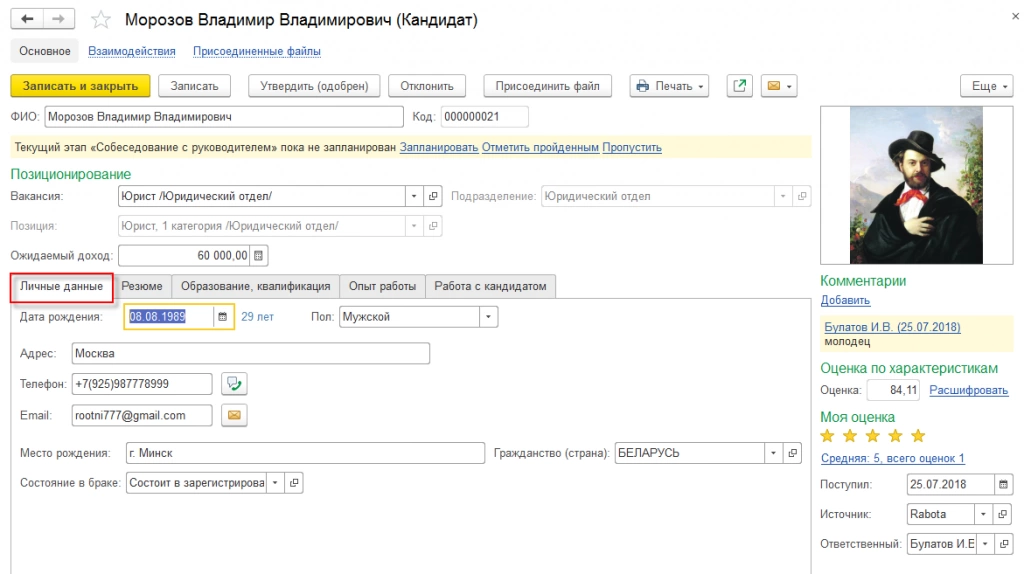This screenshot has width=1024, height=574.
Task: Switch to the Резюме tab
Action: click(142, 286)
